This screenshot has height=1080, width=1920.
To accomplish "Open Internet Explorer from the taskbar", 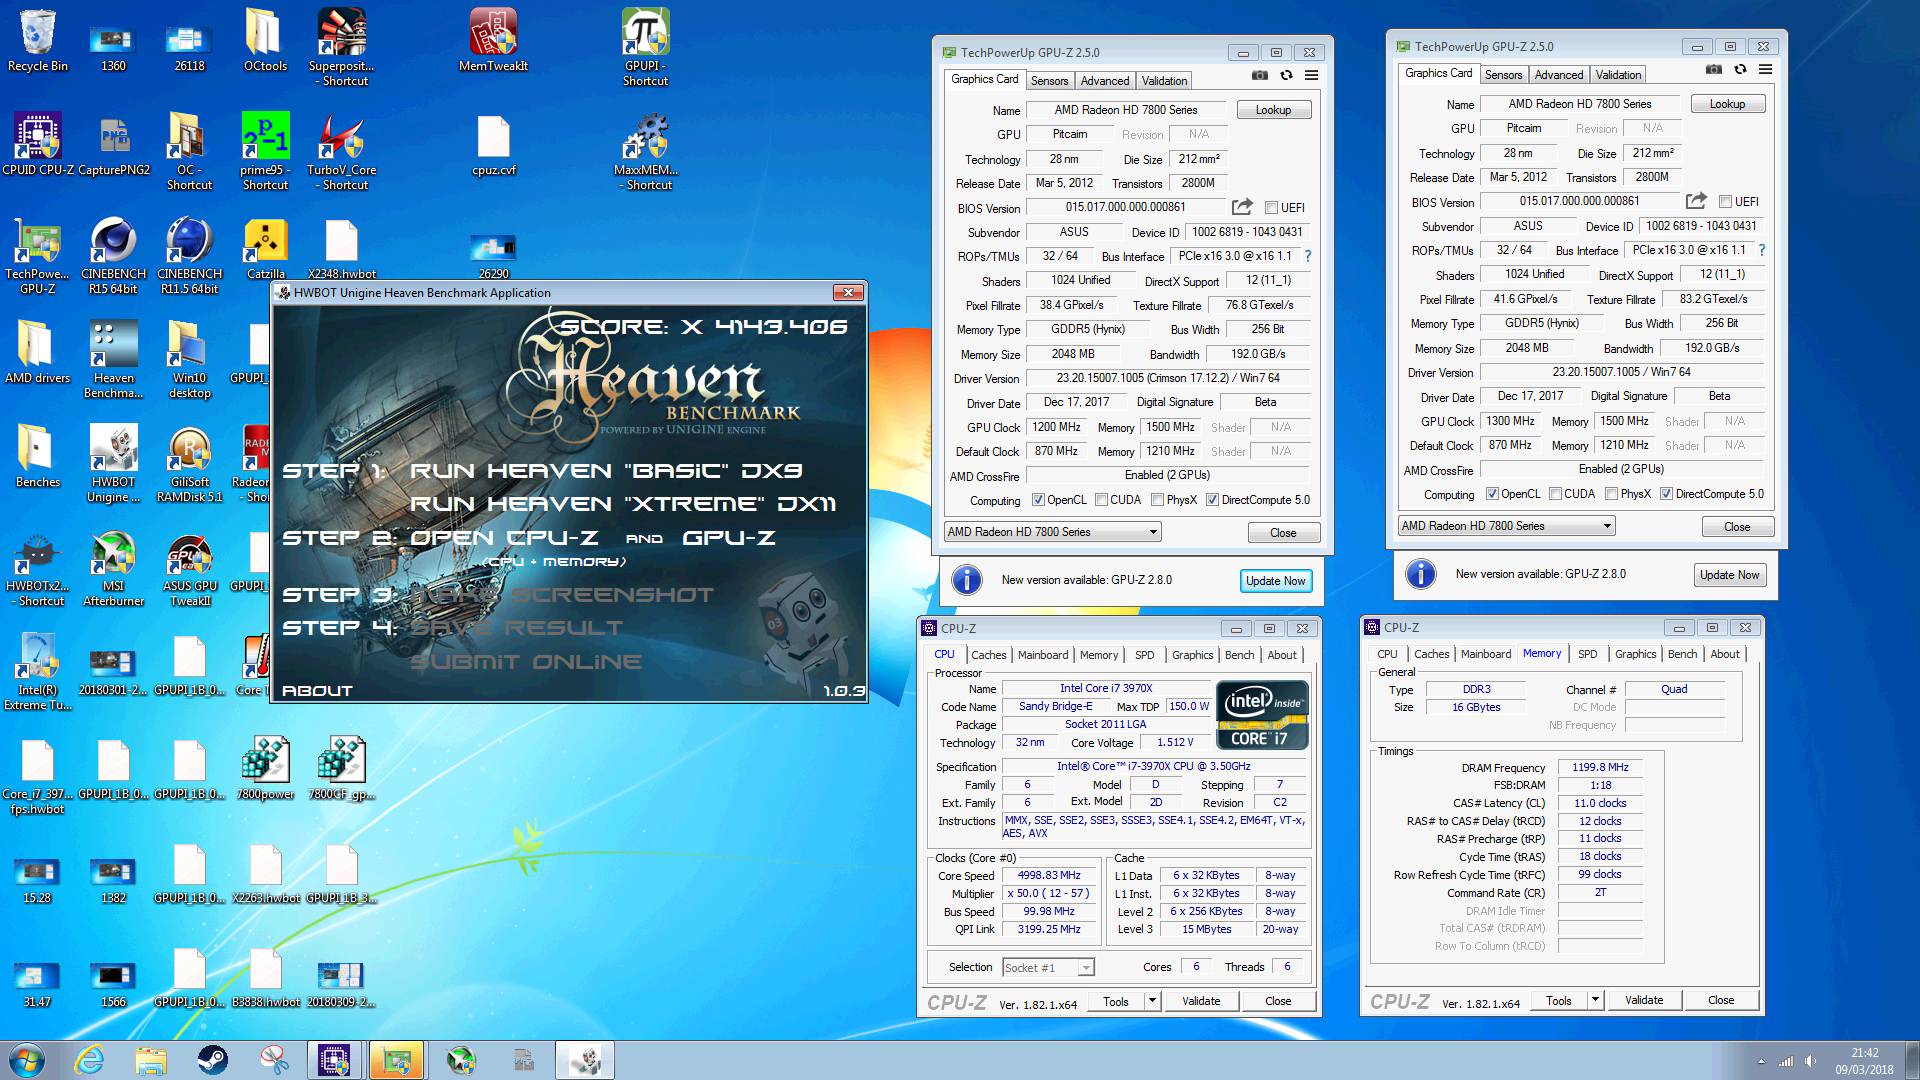I will tap(90, 1060).
